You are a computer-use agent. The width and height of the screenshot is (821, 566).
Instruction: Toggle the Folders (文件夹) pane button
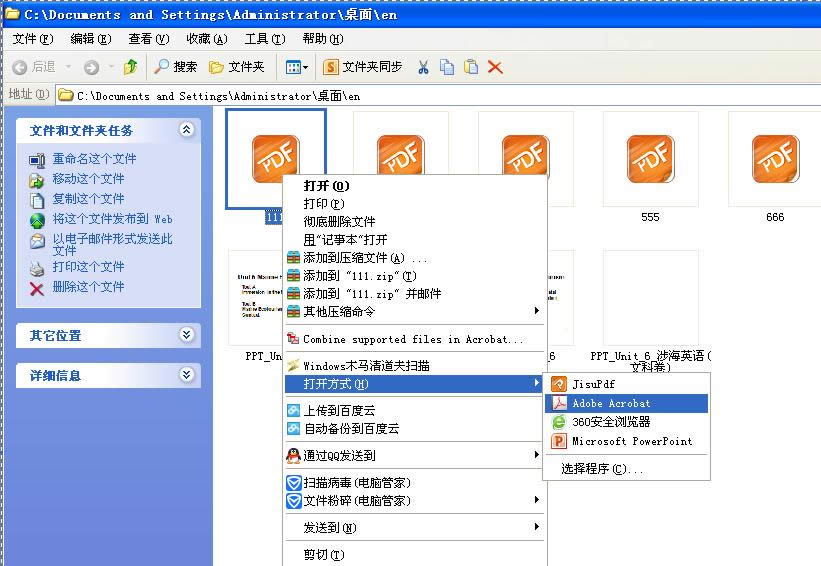[237, 67]
